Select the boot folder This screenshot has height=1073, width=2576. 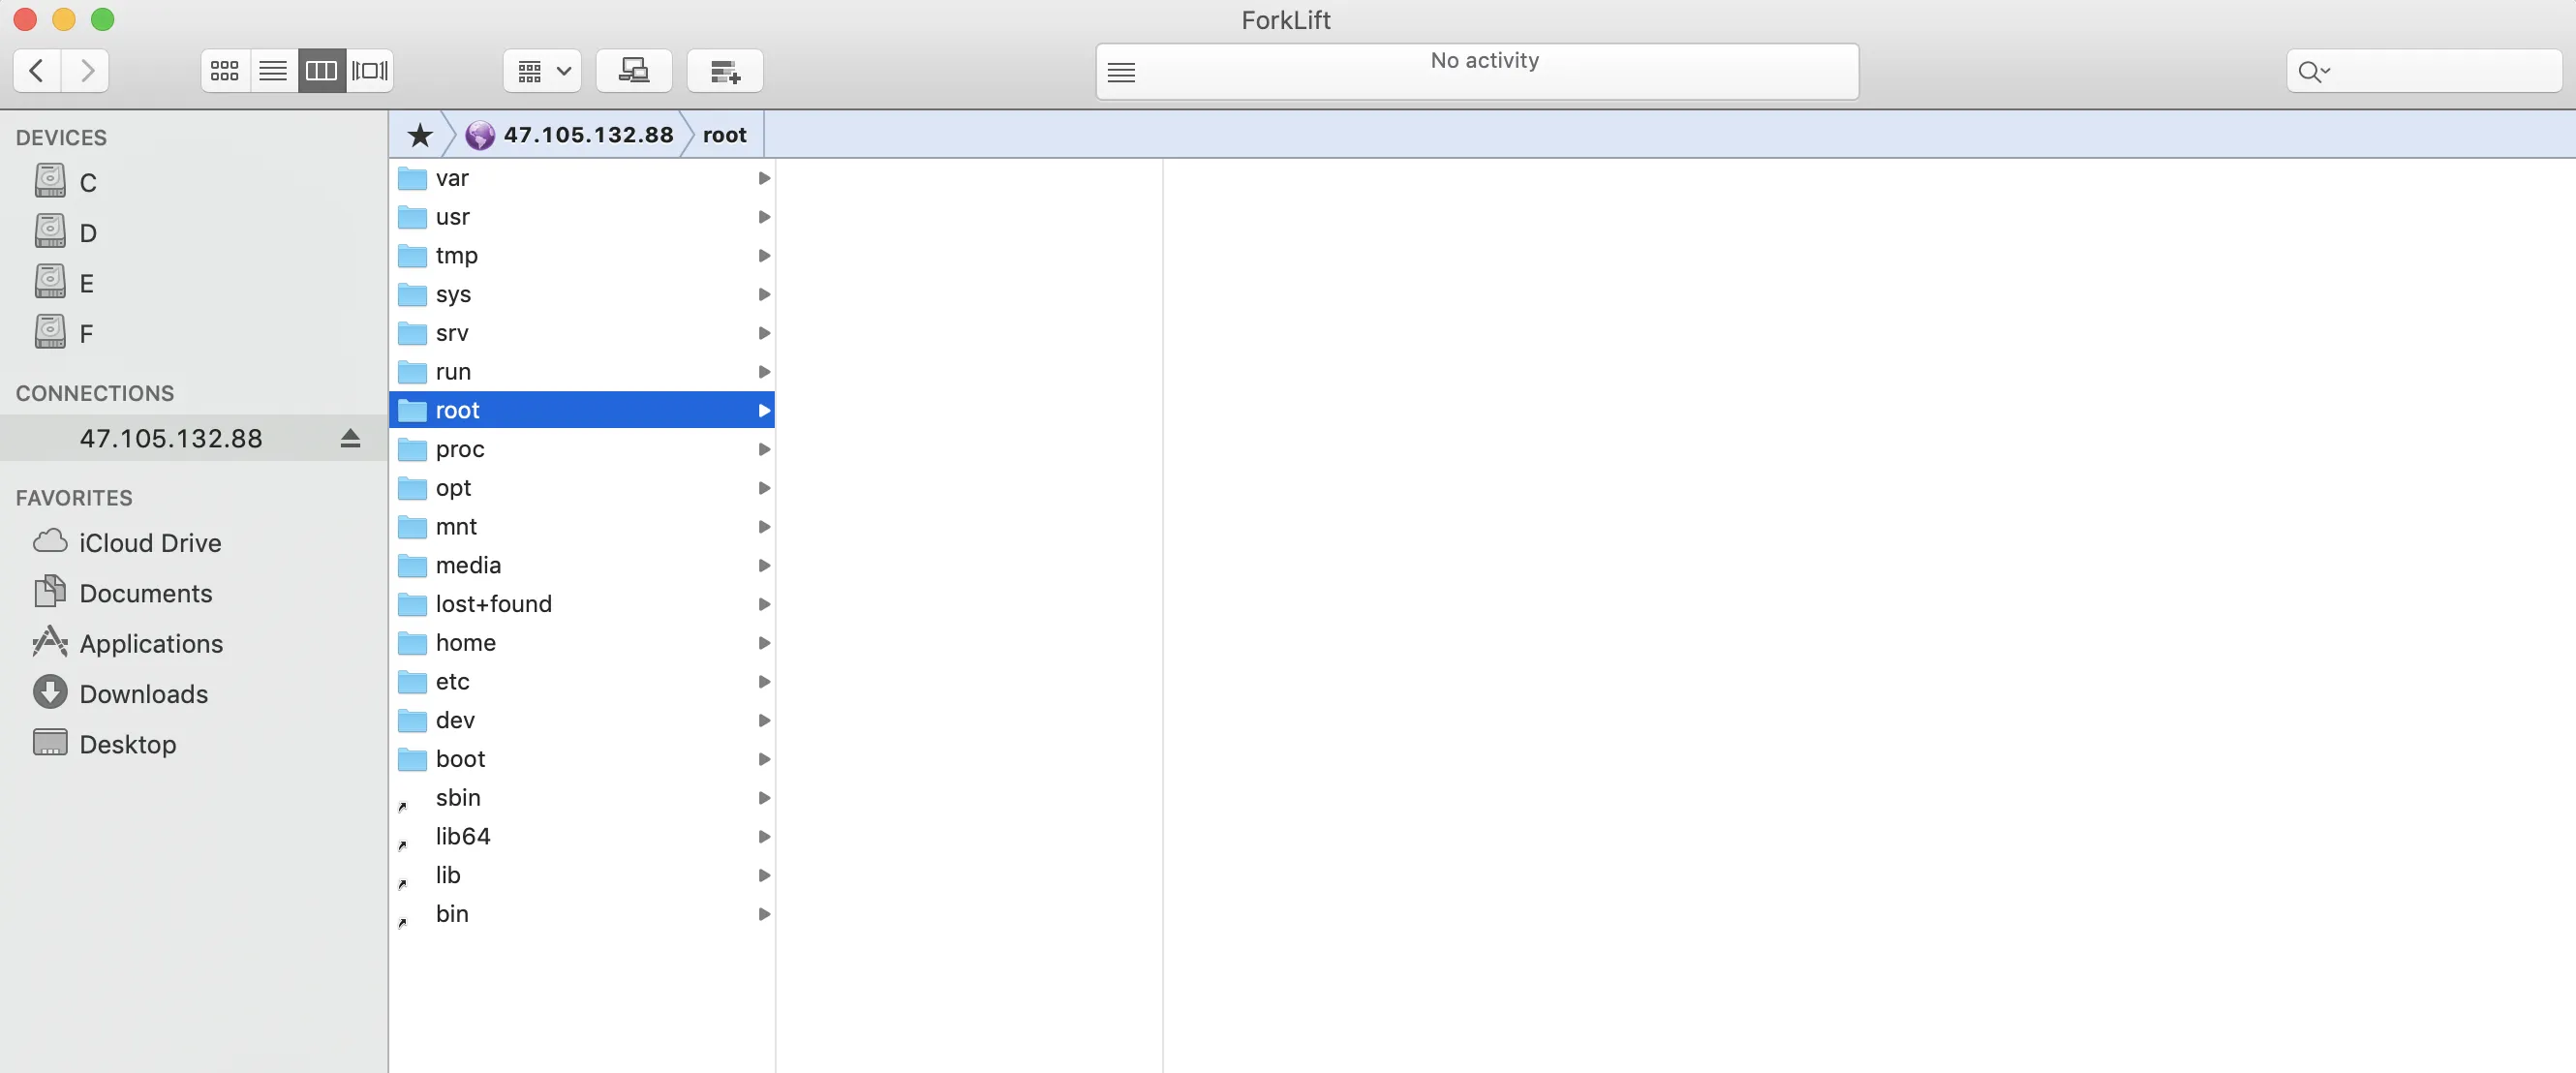[x=582, y=759]
